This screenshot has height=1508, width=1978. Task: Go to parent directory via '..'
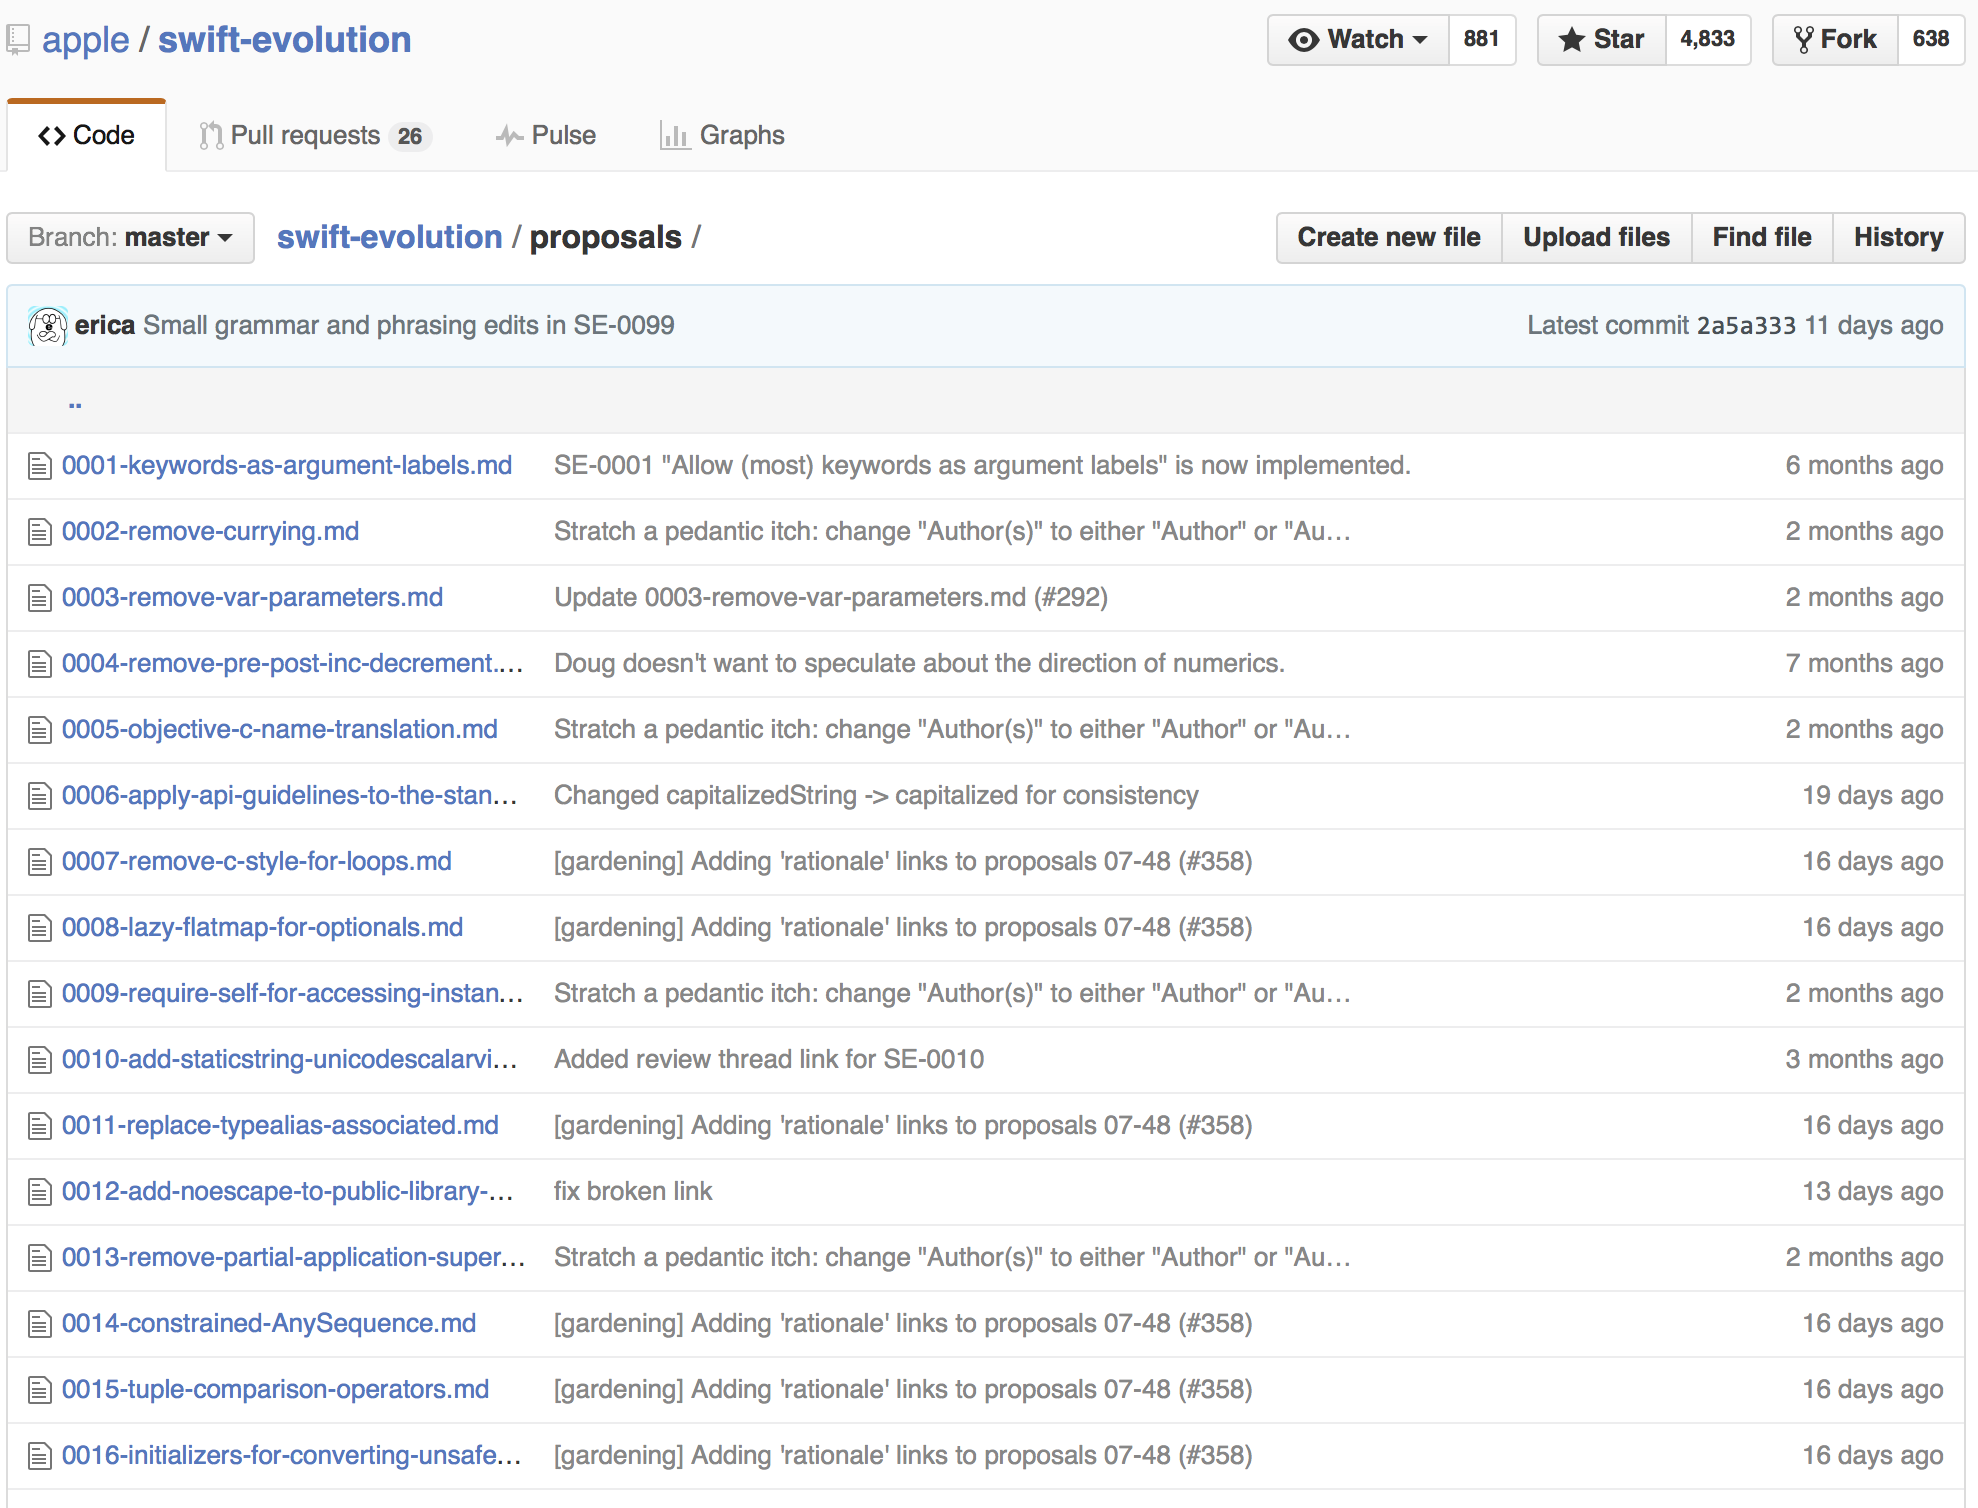coord(75,402)
